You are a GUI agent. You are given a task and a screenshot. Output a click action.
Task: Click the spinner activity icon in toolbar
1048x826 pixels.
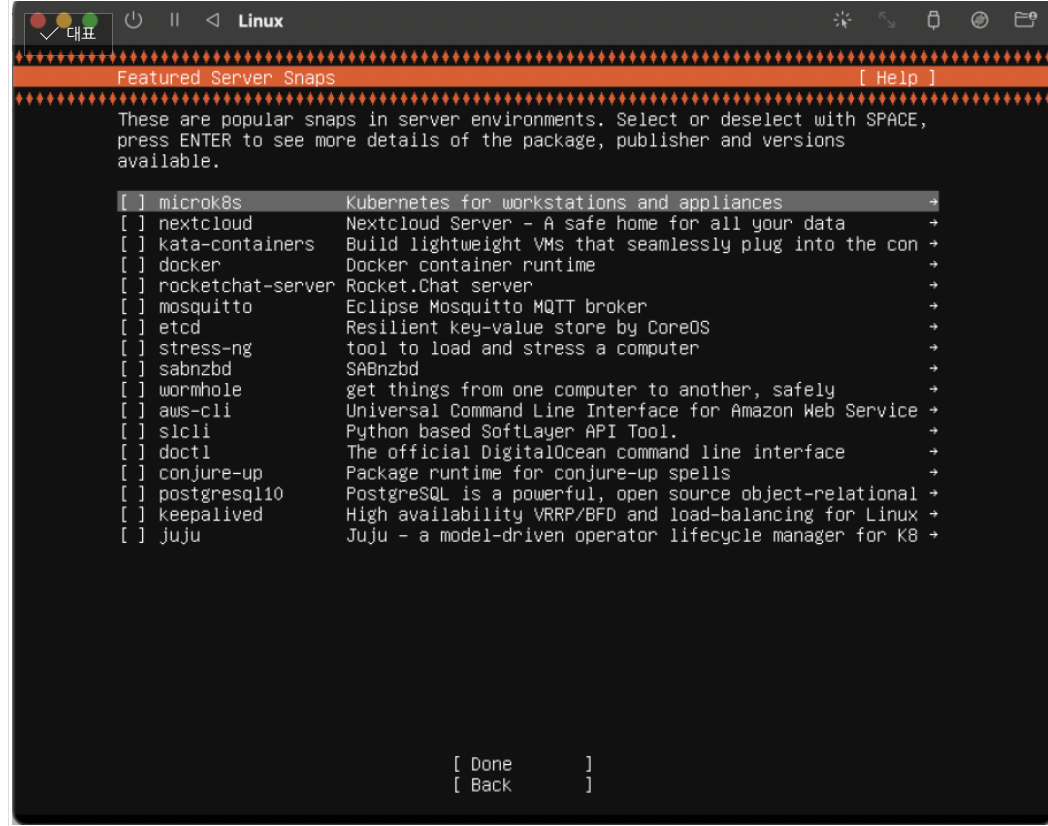point(842,20)
